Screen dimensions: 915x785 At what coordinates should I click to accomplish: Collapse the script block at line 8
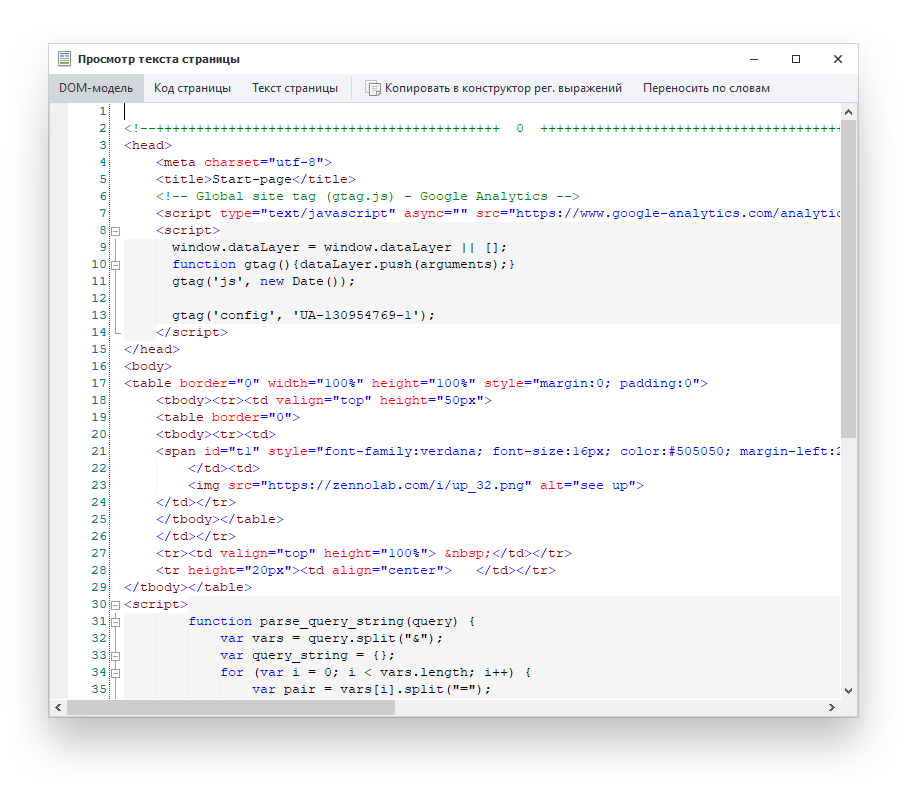click(115, 229)
